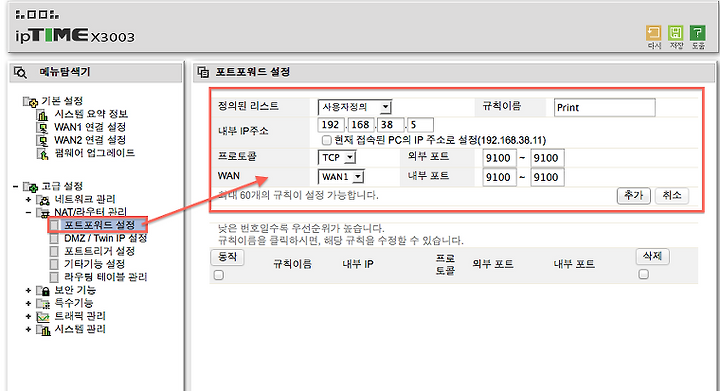
Task: Click the menu explorer magnifier icon
Action: [20, 72]
